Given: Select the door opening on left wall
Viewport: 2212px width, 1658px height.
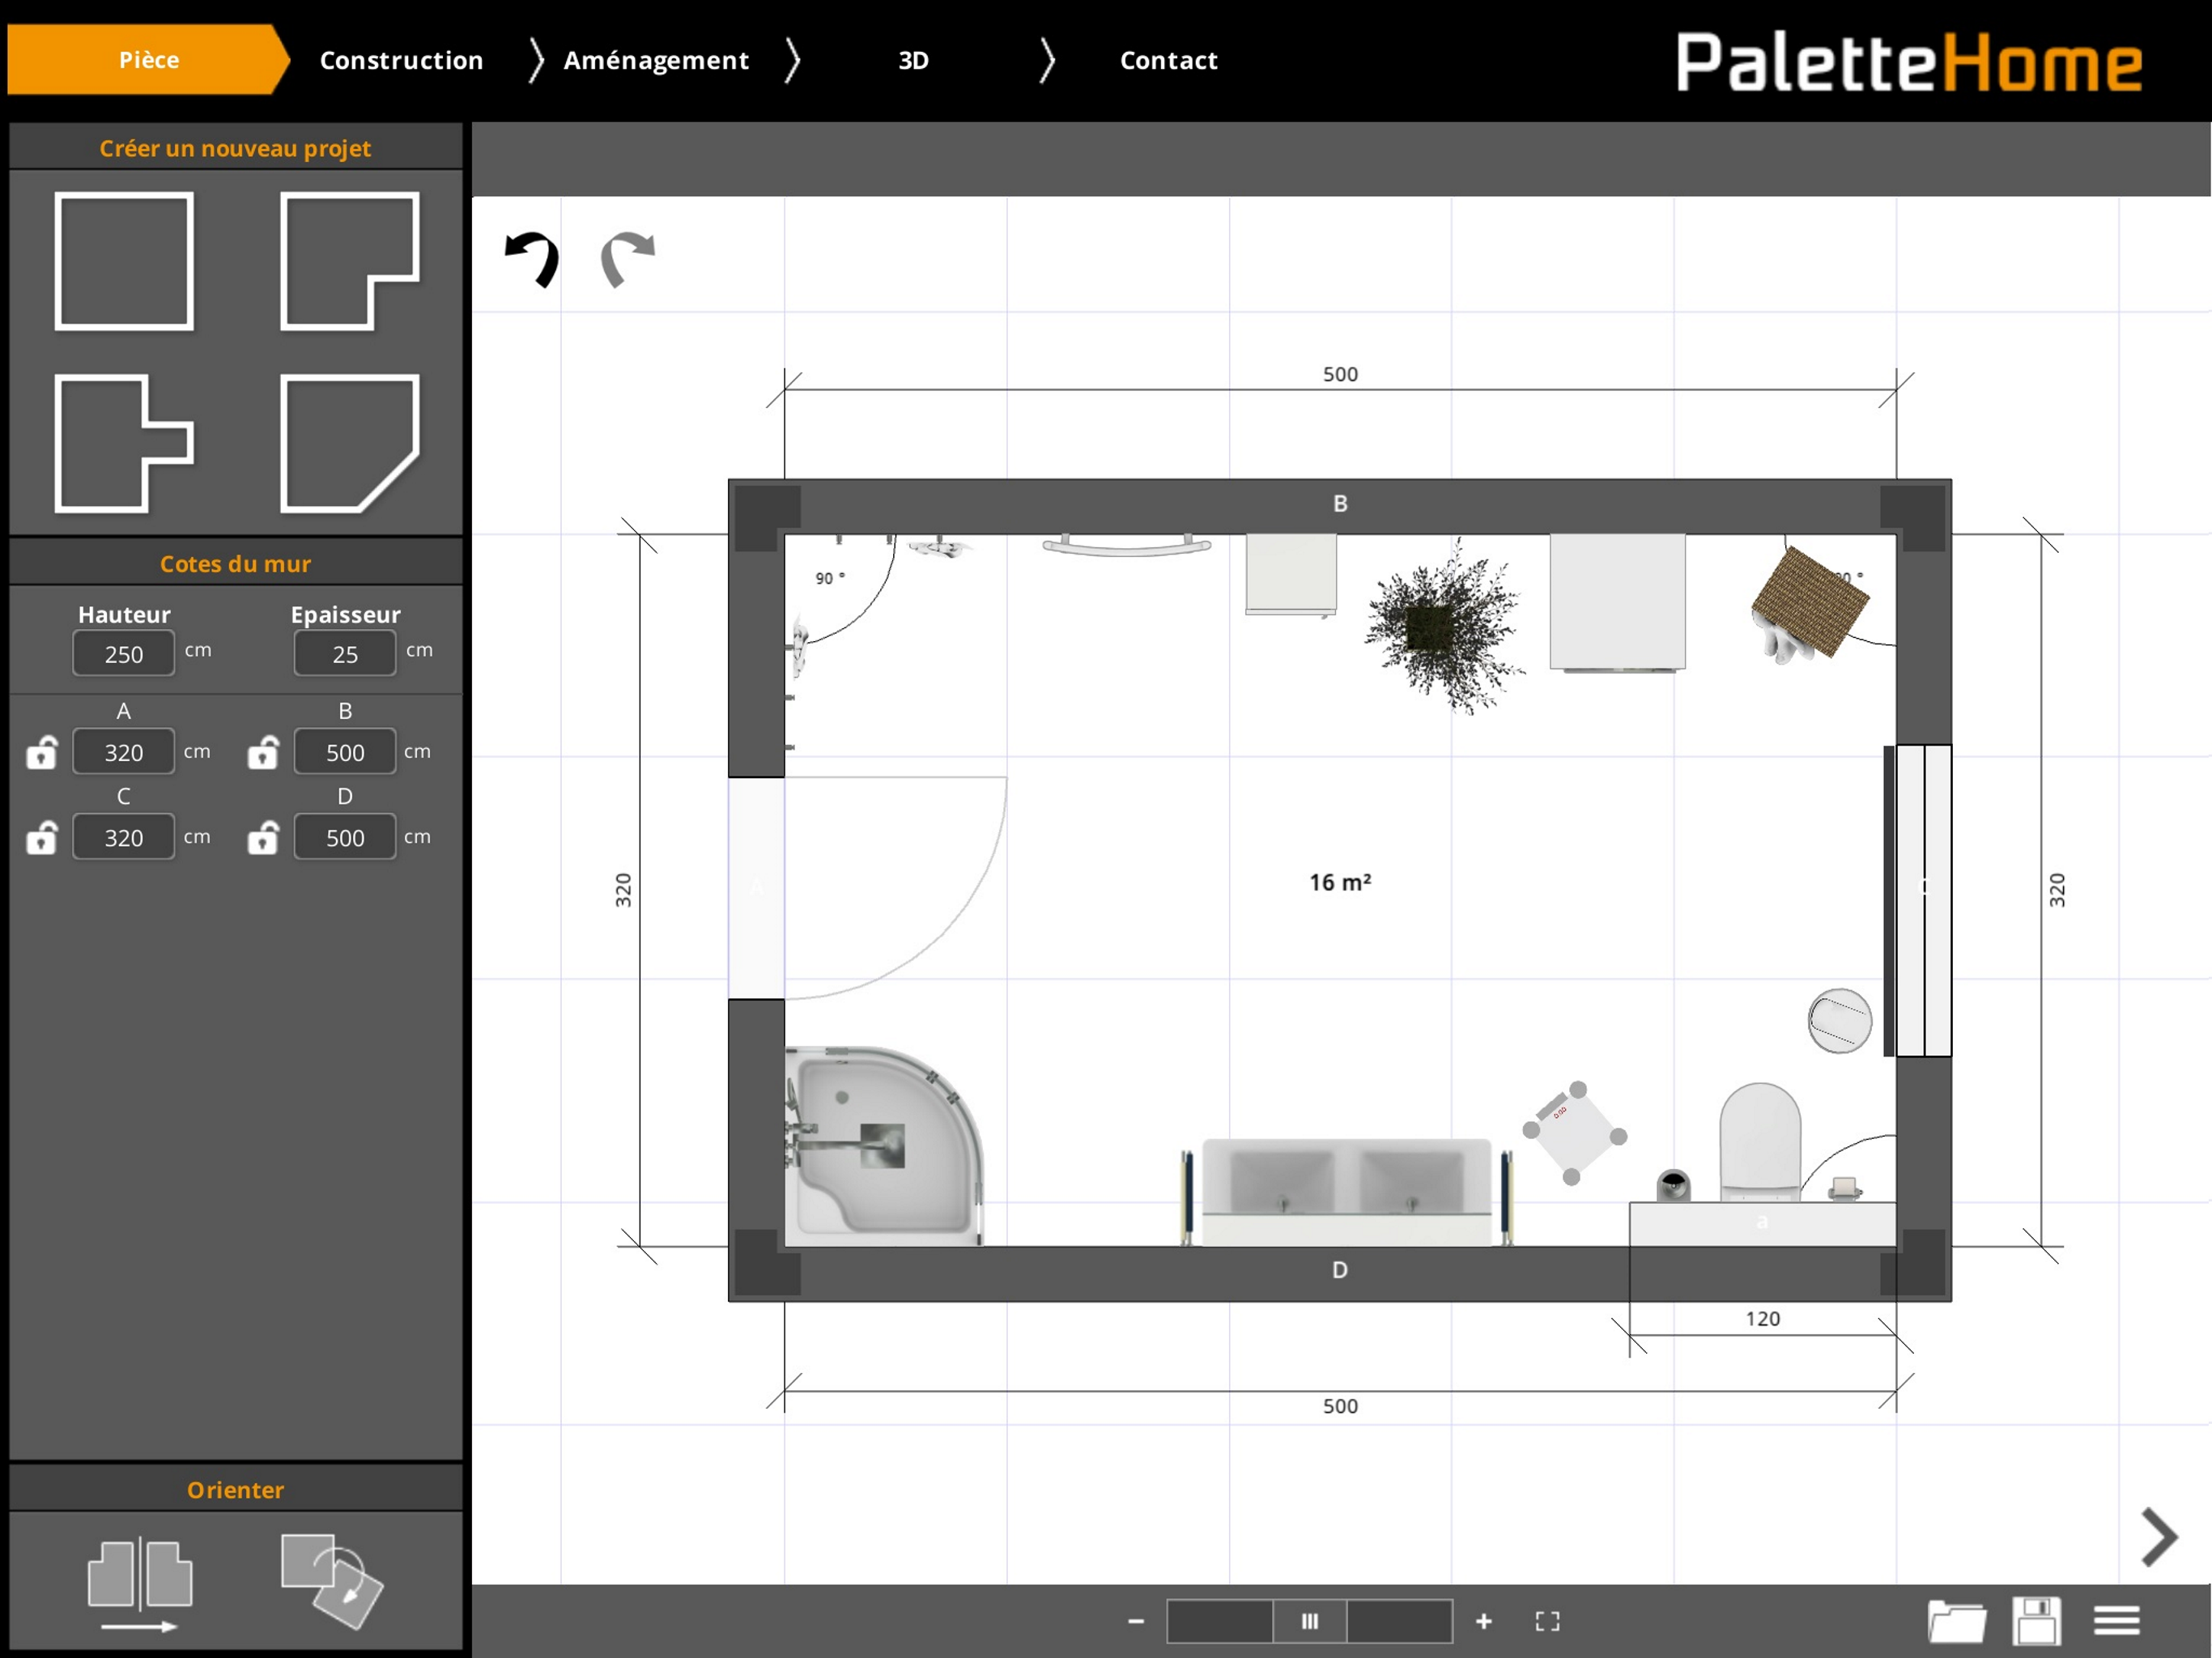Looking at the screenshot, I should (756, 887).
